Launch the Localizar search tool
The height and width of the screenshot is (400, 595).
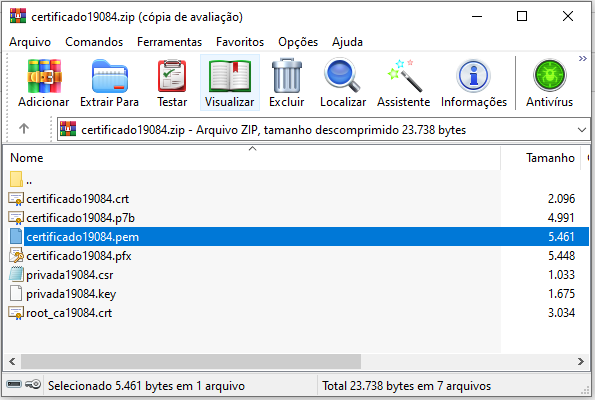343,83
